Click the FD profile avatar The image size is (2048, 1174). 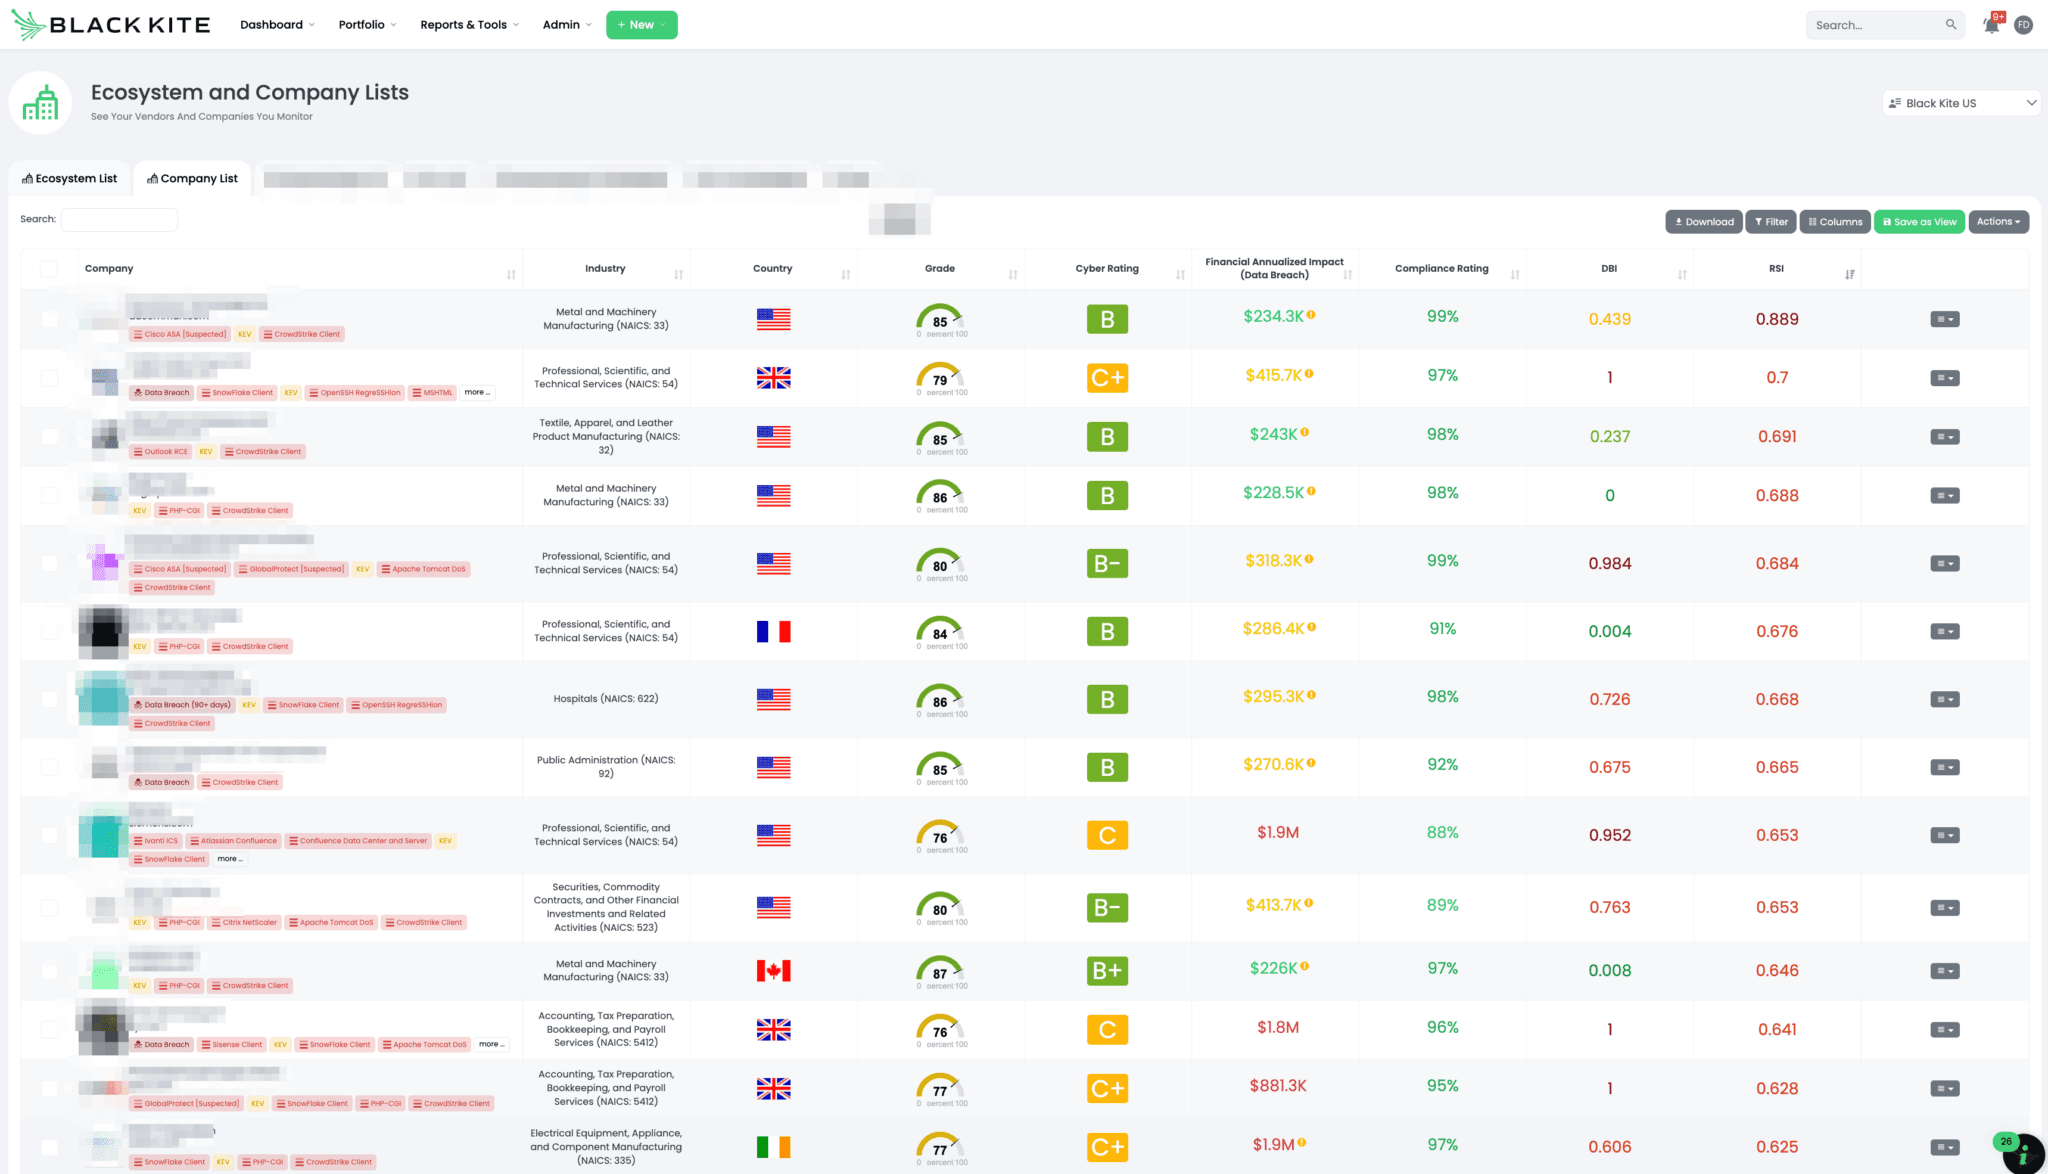click(2024, 24)
